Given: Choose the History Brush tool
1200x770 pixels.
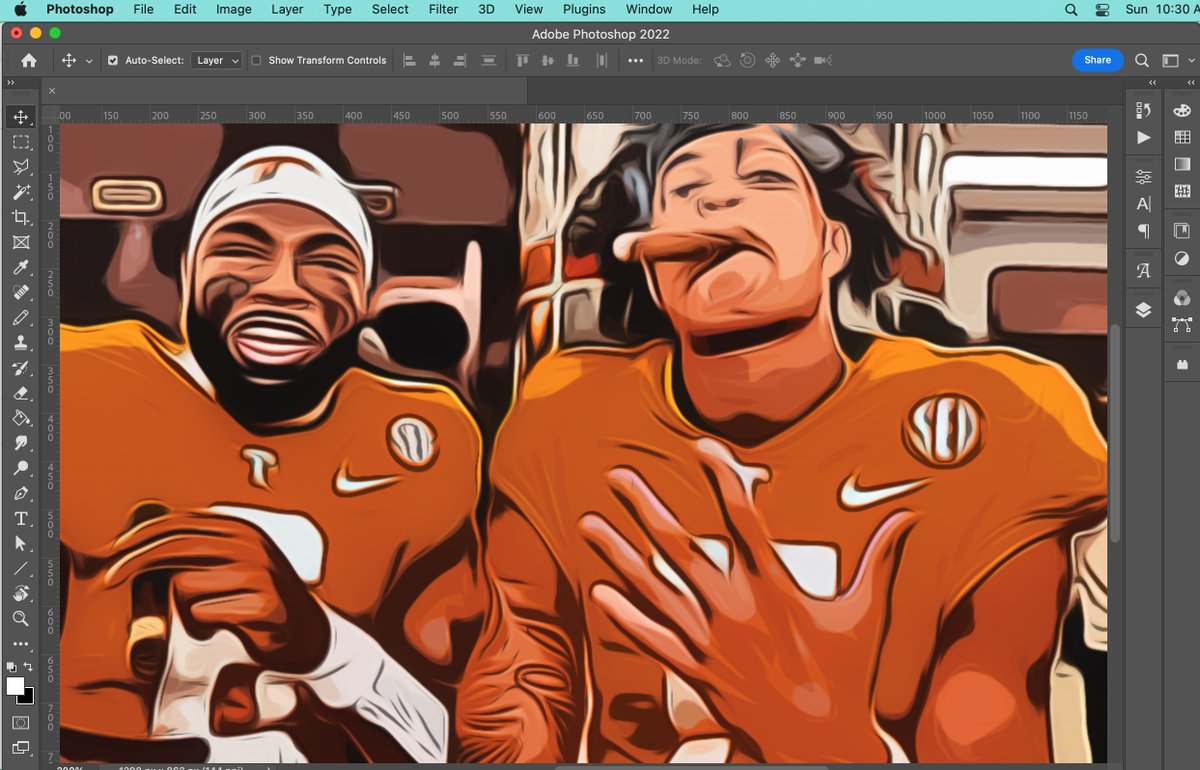Looking at the screenshot, I should [x=21, y=368].
